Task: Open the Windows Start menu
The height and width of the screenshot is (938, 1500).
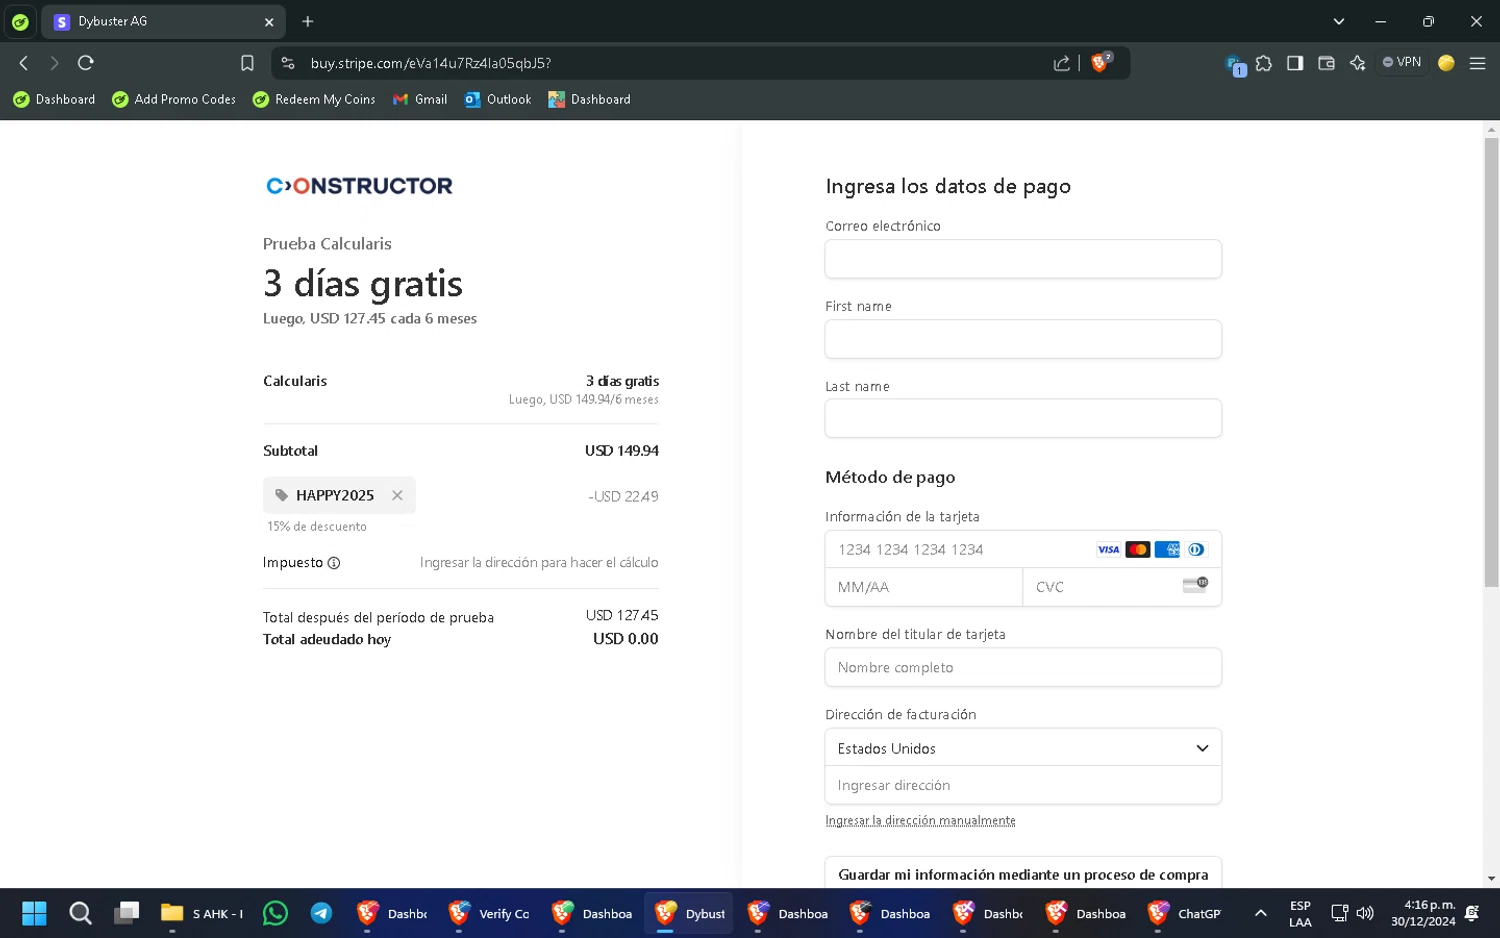Action: point(34,913)
